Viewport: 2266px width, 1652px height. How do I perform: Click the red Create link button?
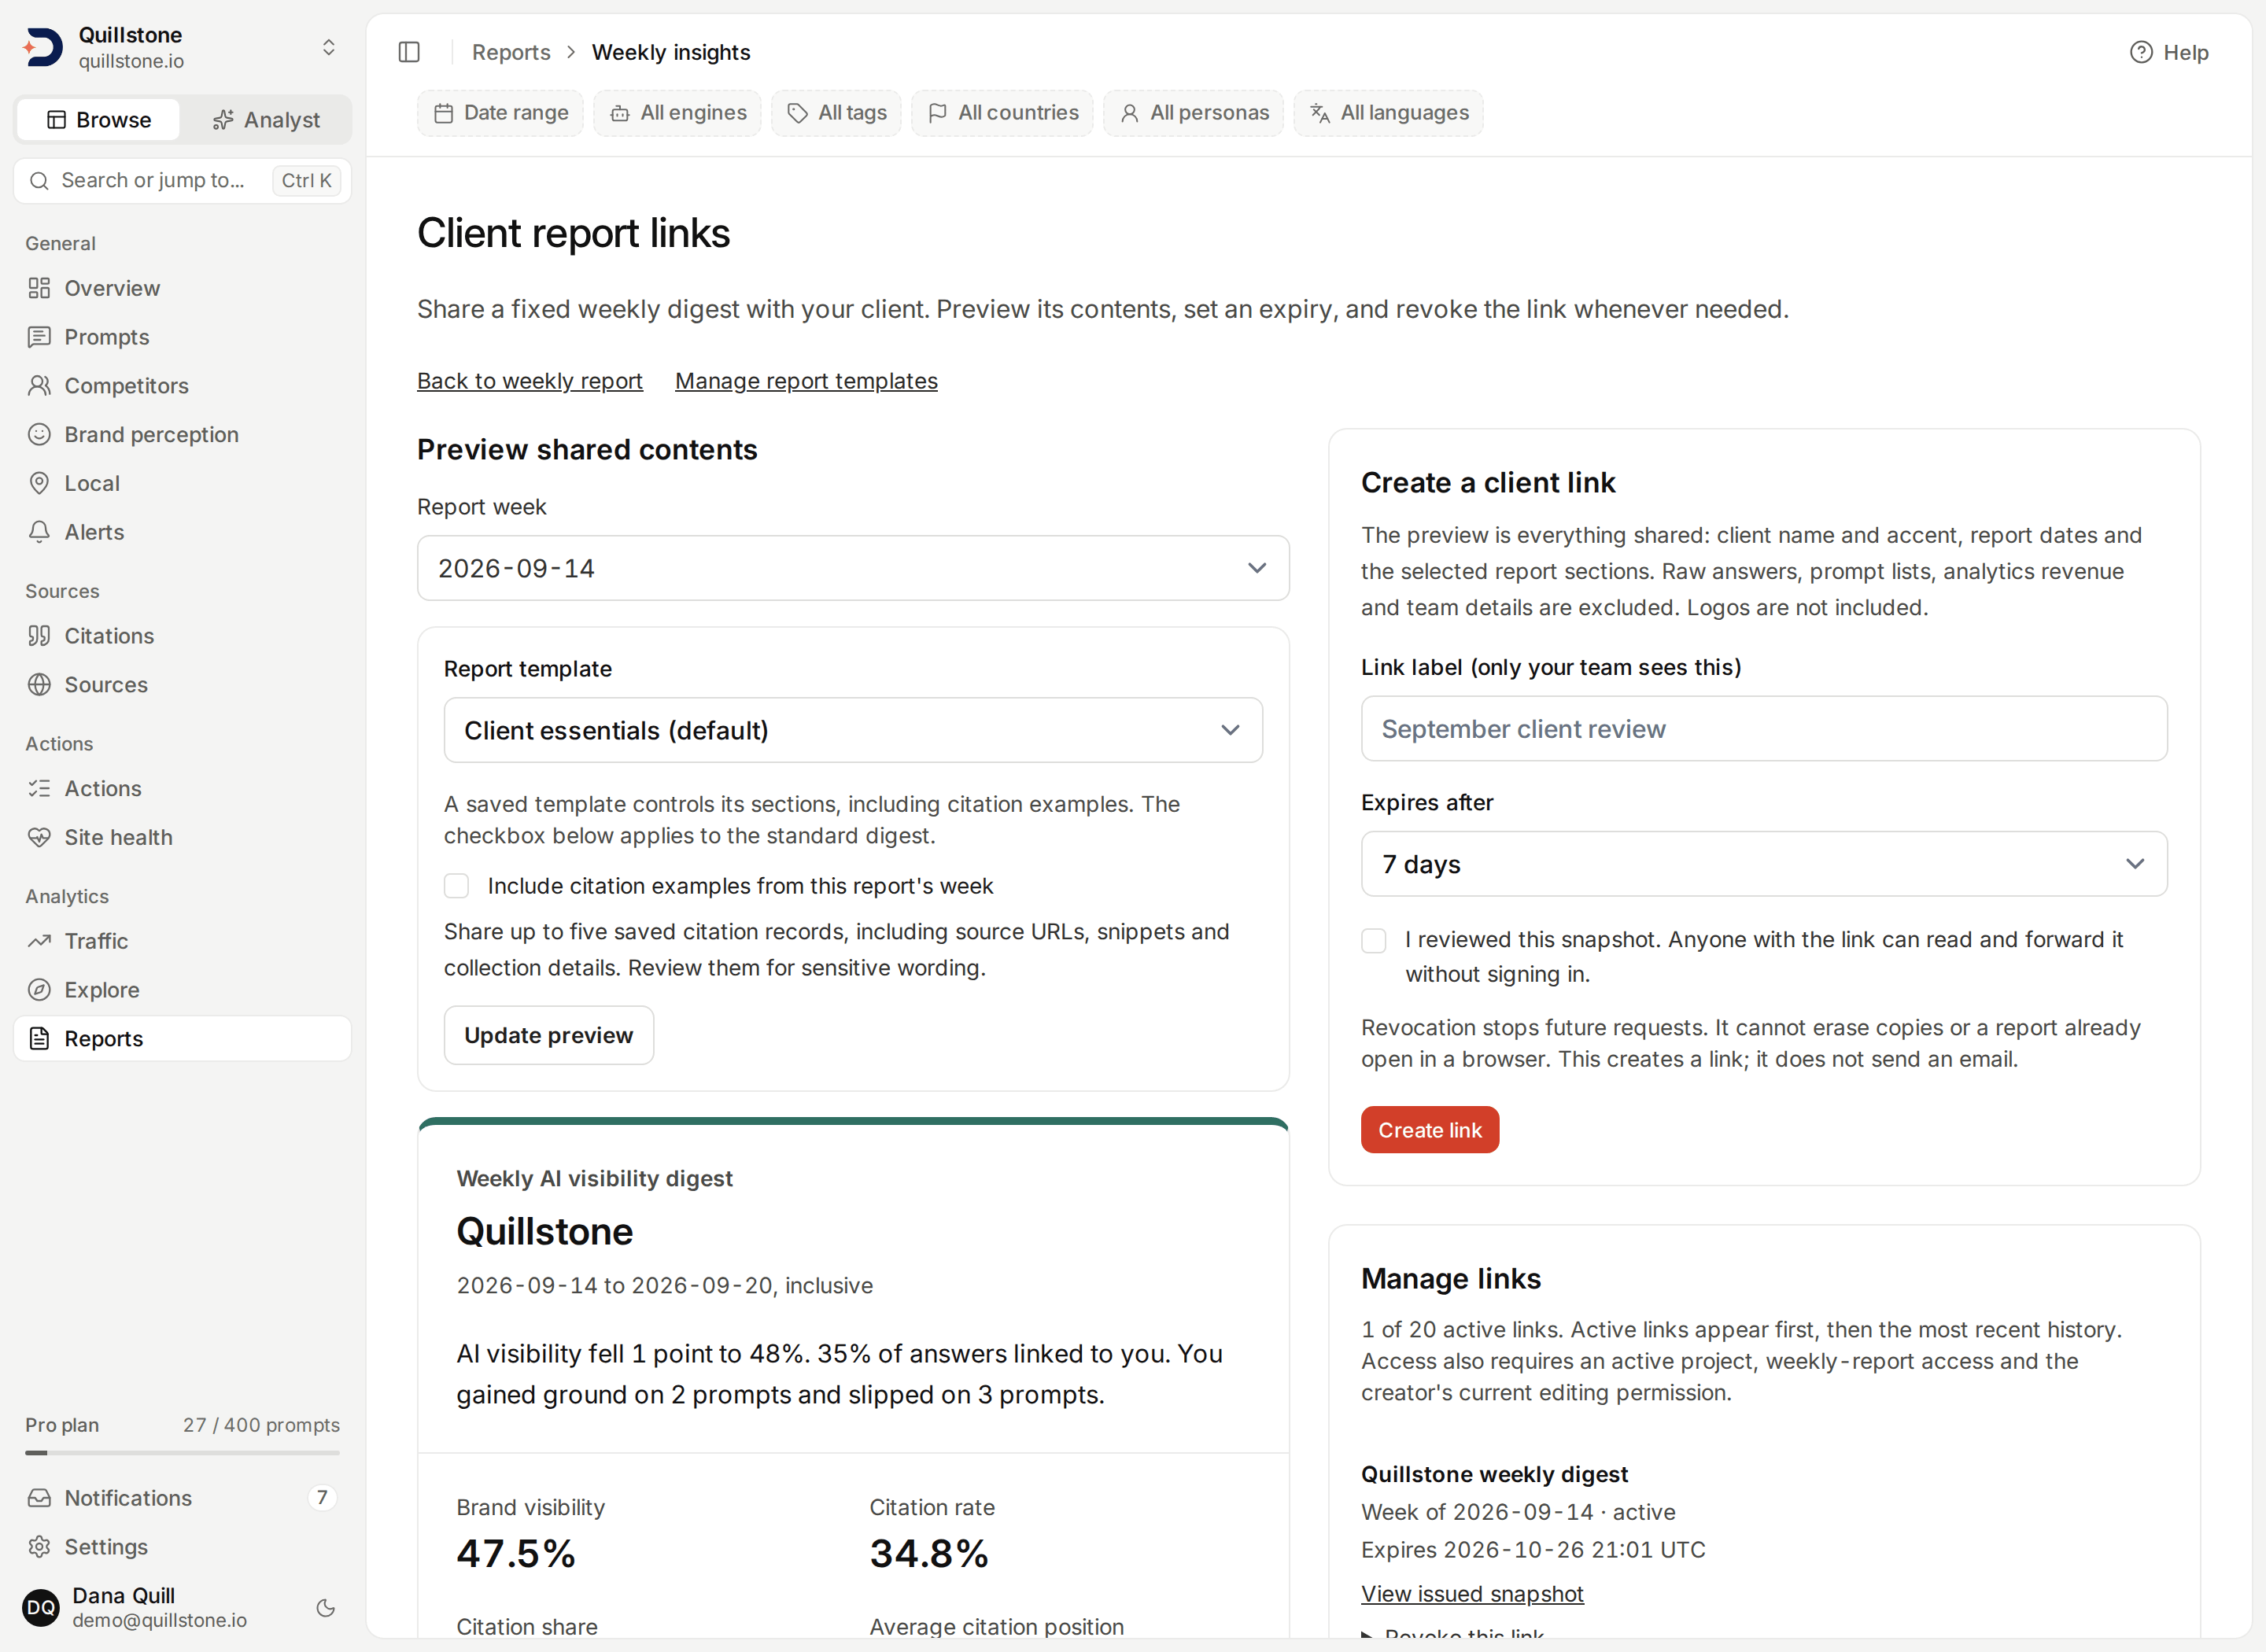point(1430,1130)
